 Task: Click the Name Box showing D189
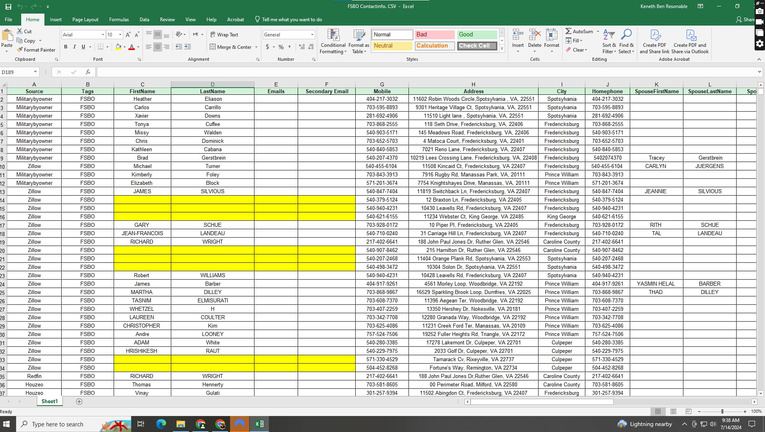click(x=19, y=72)
